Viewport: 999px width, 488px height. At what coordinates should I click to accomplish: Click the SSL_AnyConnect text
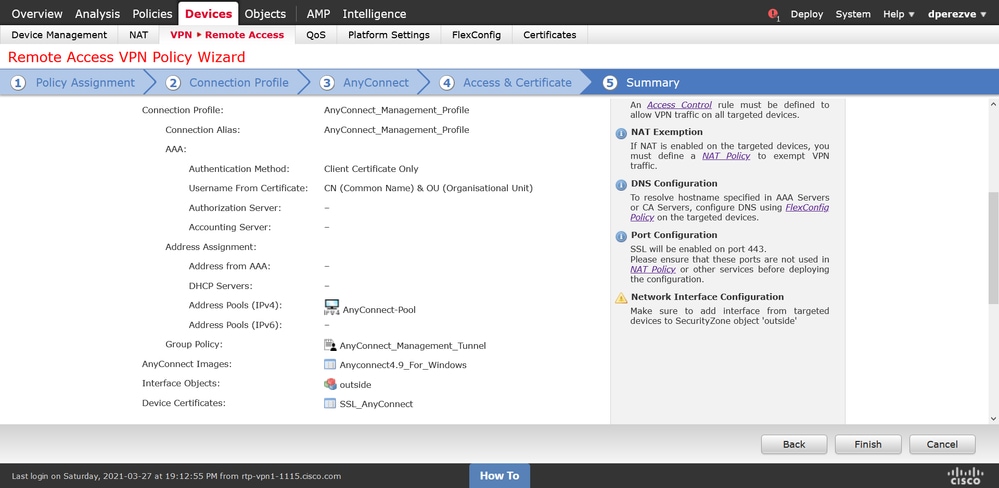(x=376, y=404)
